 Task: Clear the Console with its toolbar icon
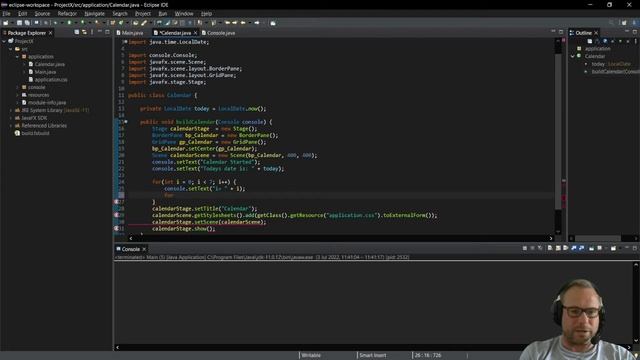pyautogui.click(x=550, y=248)
